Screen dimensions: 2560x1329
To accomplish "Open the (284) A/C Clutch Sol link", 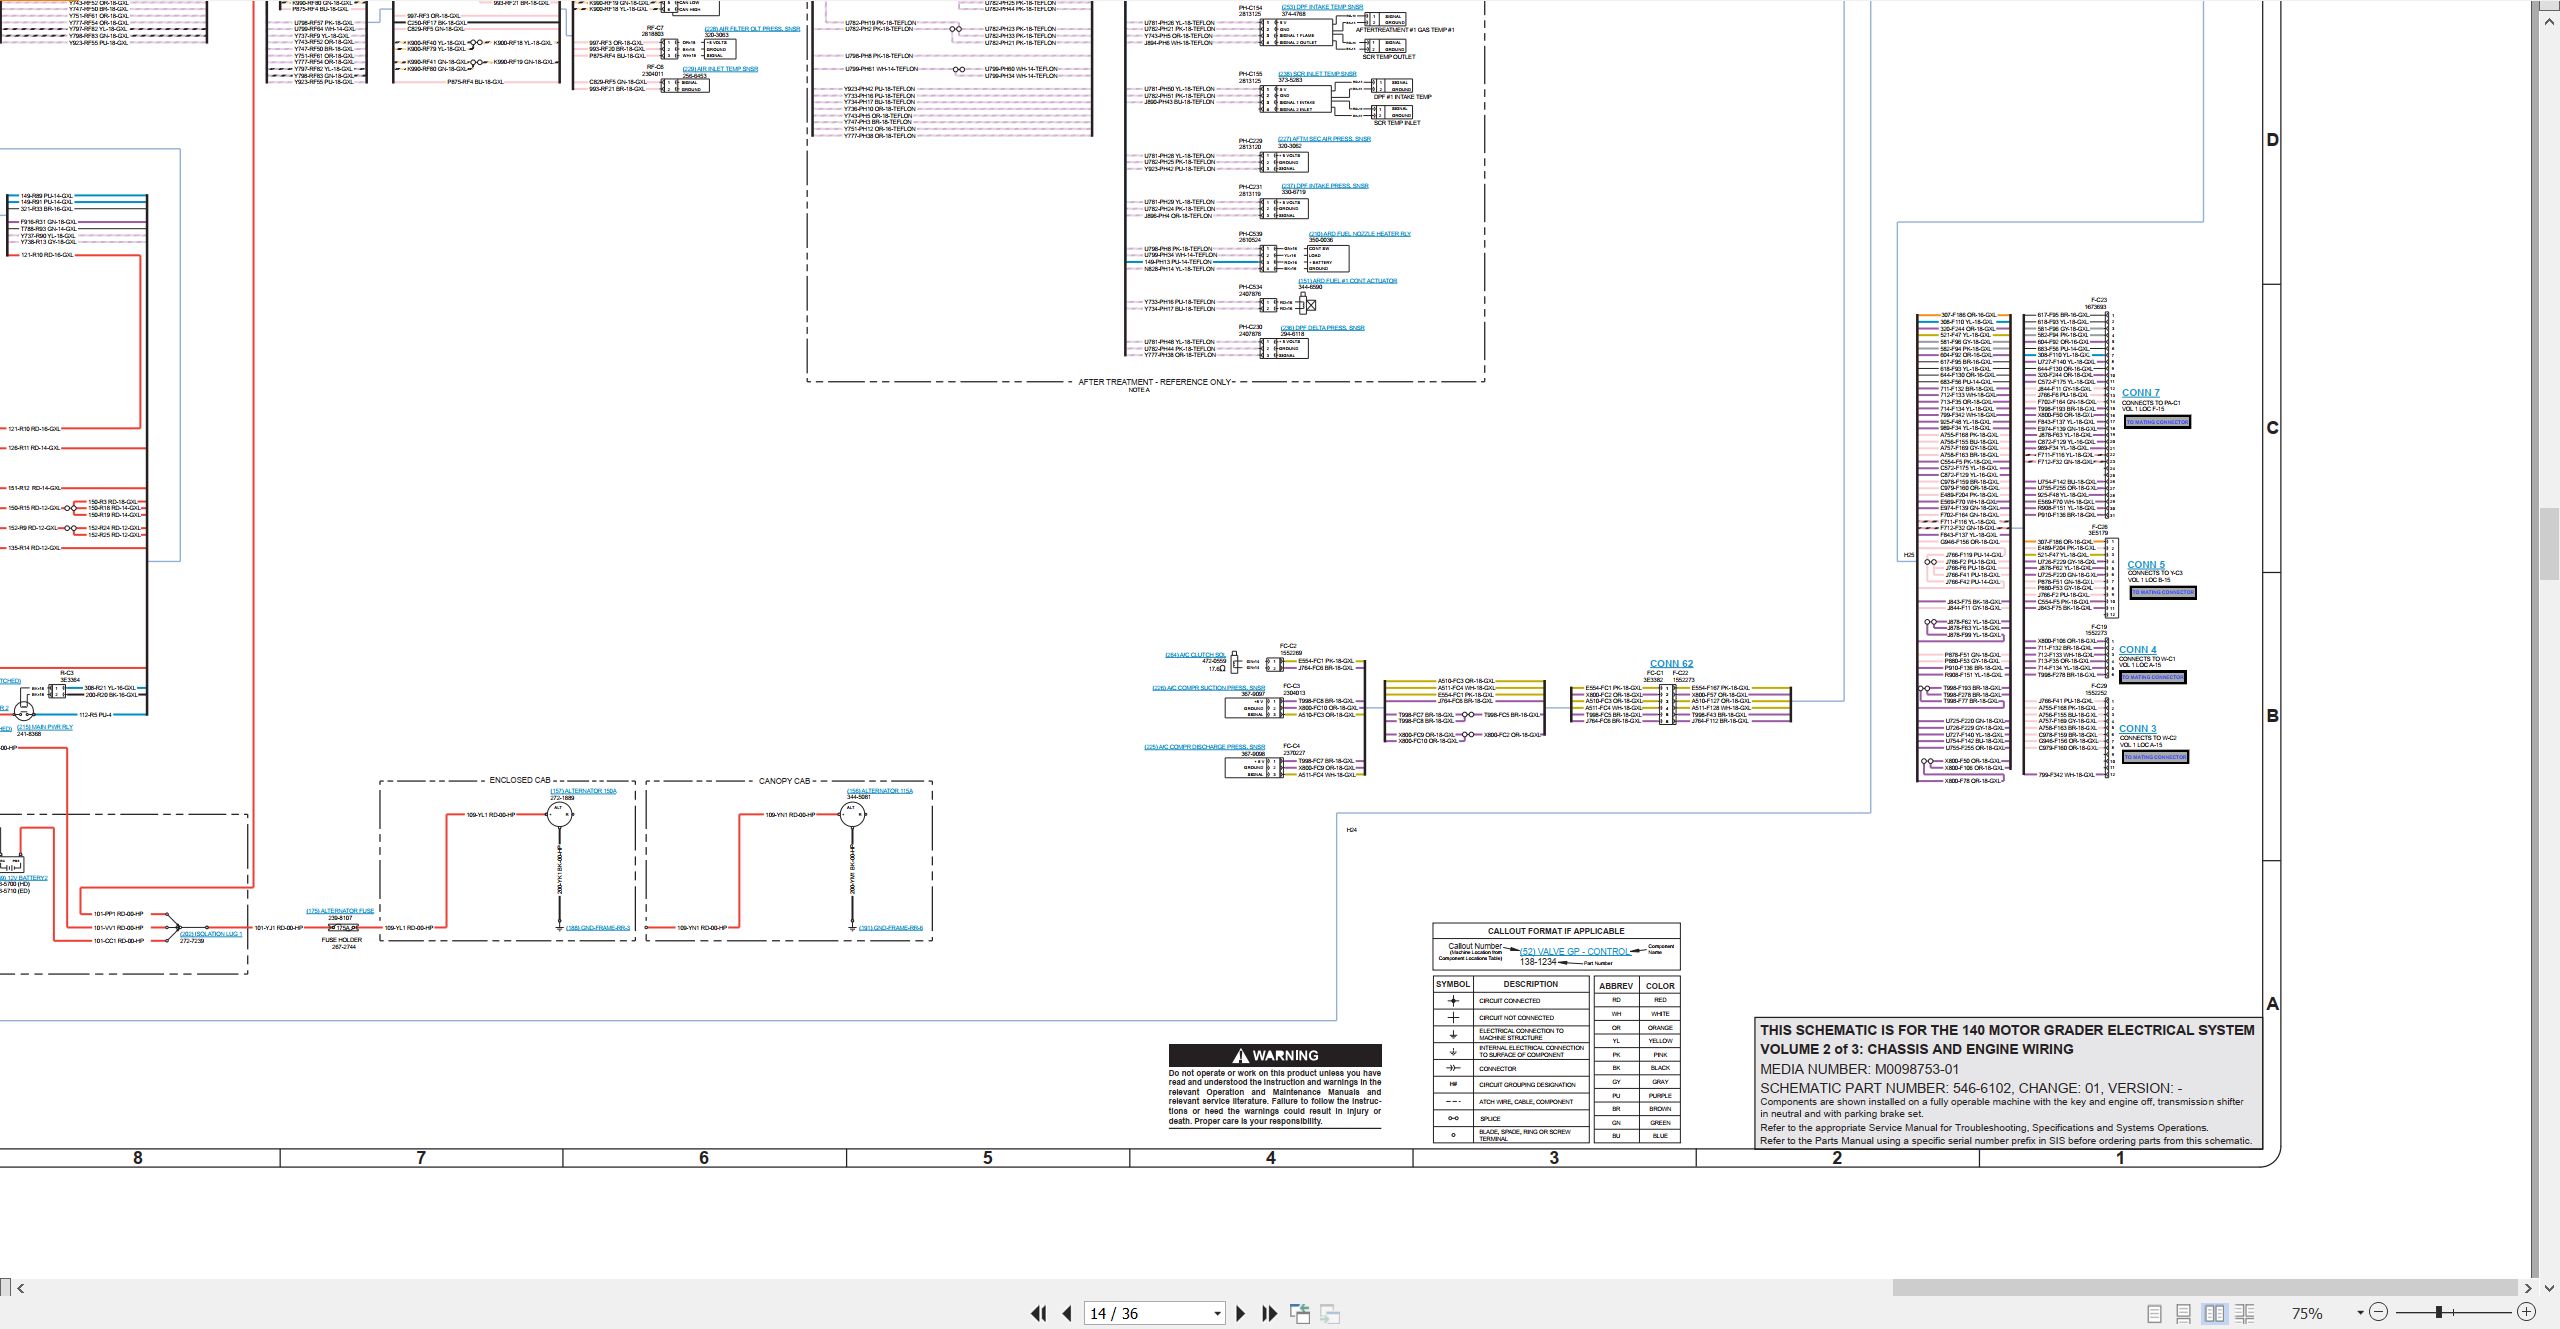I will (1195, 655).
